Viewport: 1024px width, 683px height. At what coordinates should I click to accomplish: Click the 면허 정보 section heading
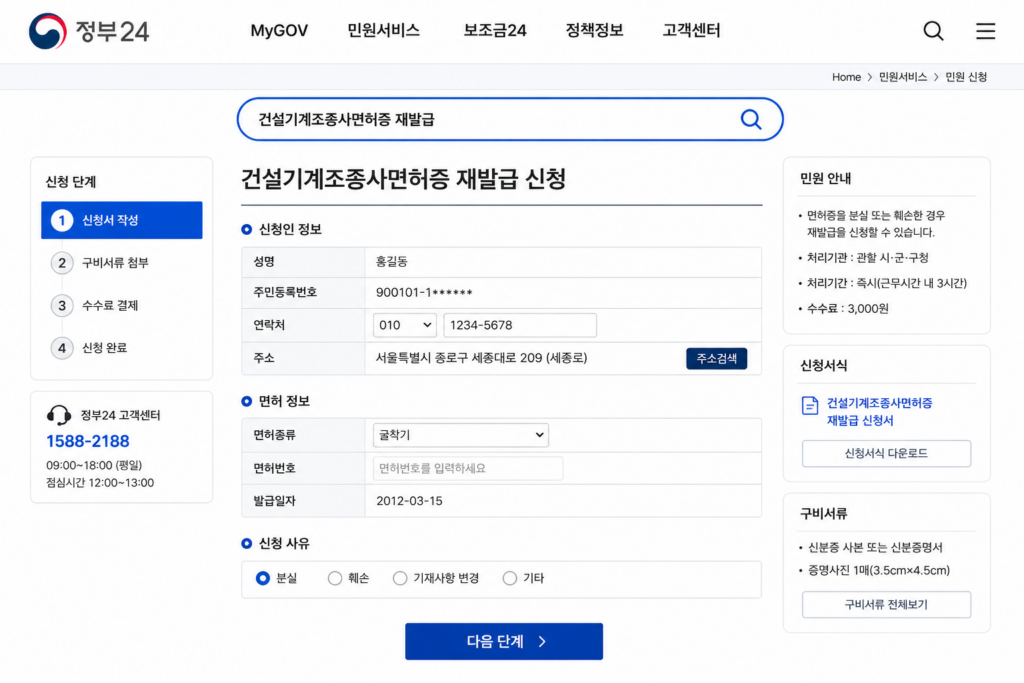coord(284,401)
